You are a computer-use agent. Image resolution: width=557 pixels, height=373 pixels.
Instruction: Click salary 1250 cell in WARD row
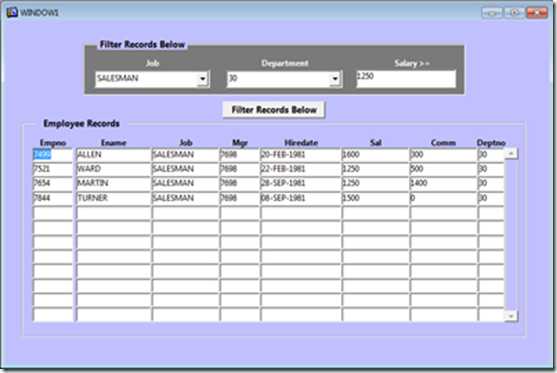375,169
